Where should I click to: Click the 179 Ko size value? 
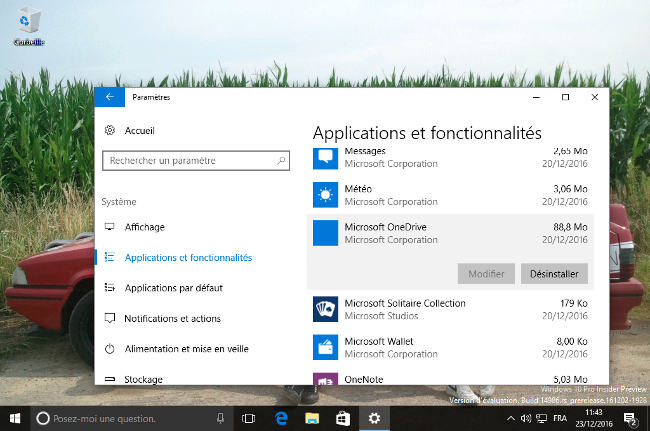coord(574,303)
